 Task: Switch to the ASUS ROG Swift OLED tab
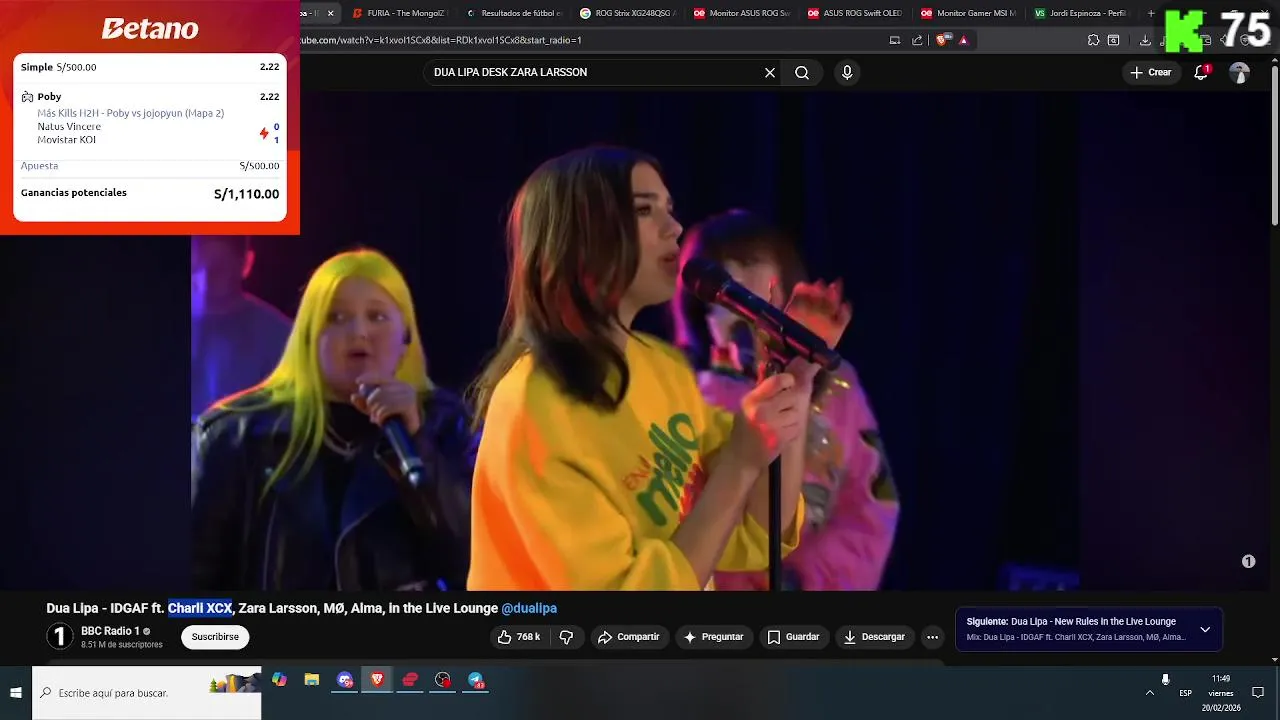tap(855, 13)
